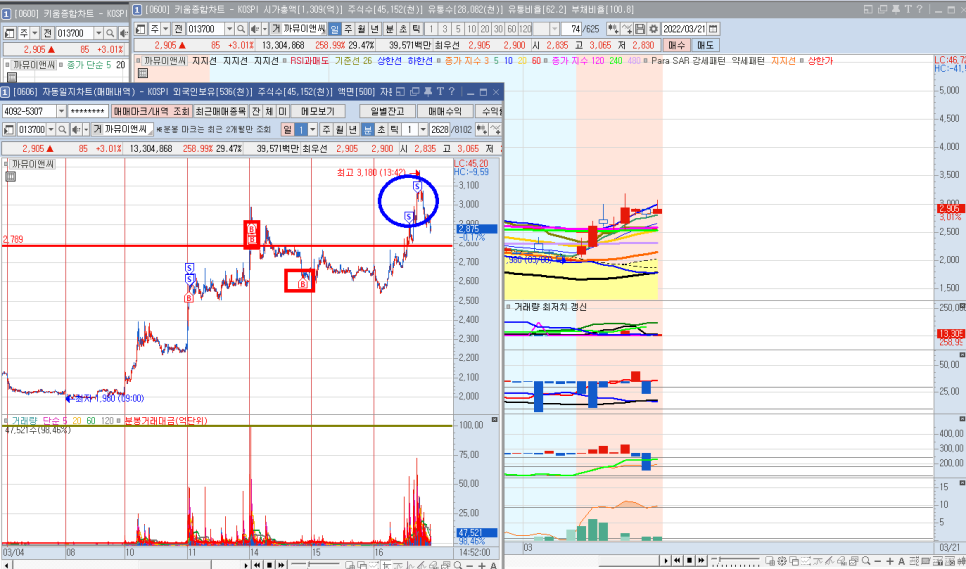Open 틱 interval dropdown arrow in the 자동일지차트 toolbar

(422, 129)
